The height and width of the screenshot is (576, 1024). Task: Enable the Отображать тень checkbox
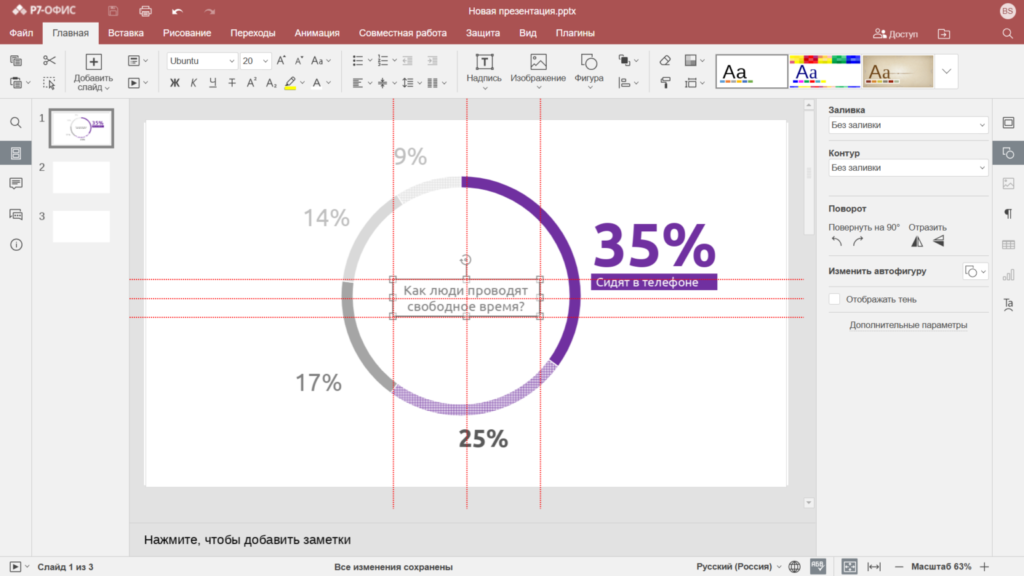coord(835,299)
